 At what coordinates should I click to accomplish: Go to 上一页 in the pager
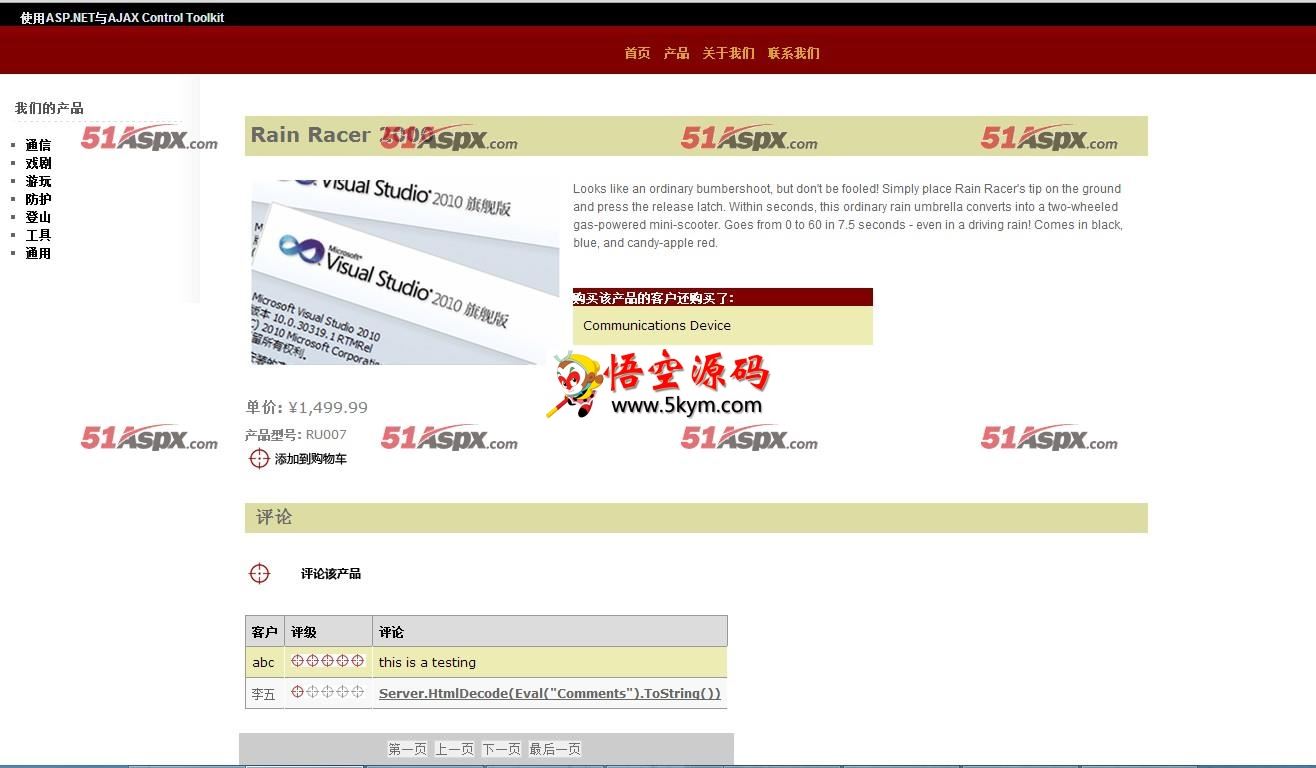click(x=454, y=749)
